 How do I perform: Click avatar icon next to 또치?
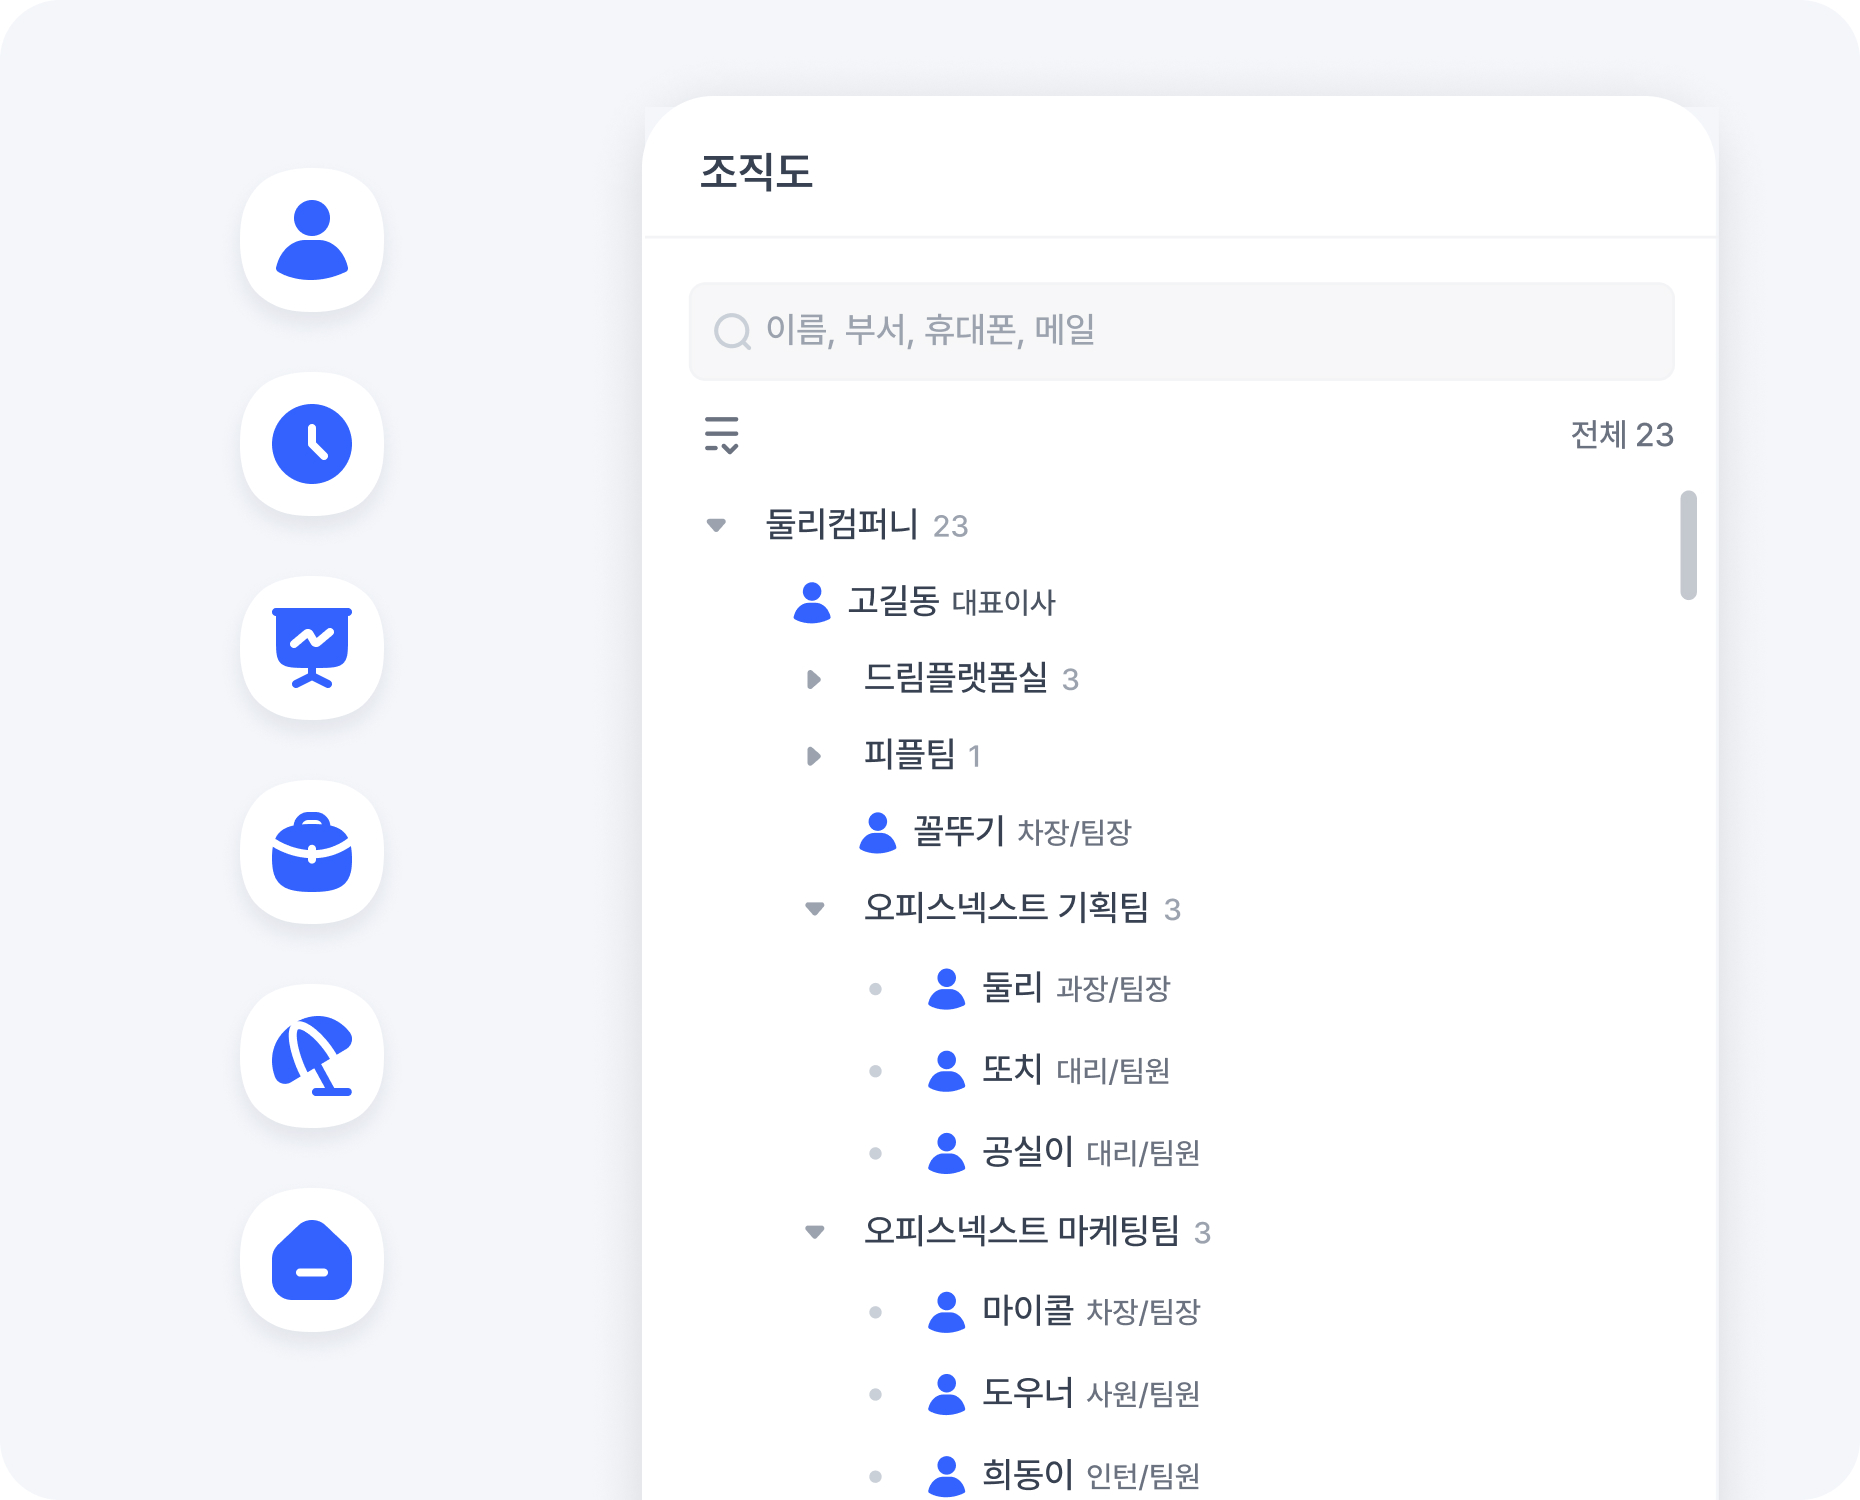(x=946, y=1070)
